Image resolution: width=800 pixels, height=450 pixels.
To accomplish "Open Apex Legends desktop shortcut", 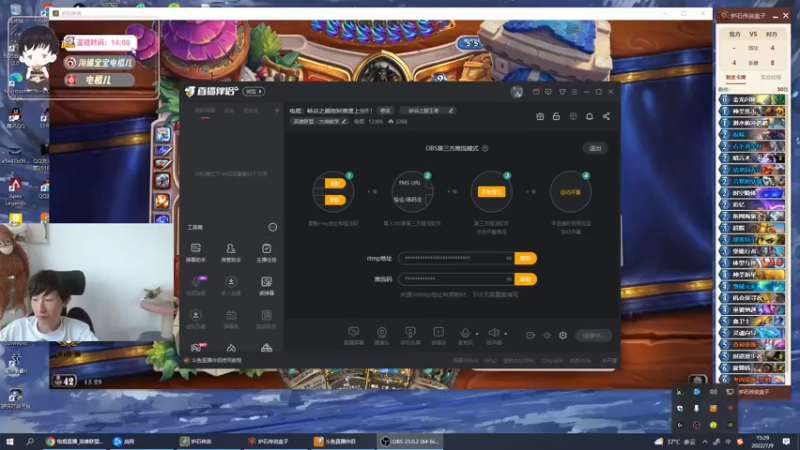I will 15,192.
